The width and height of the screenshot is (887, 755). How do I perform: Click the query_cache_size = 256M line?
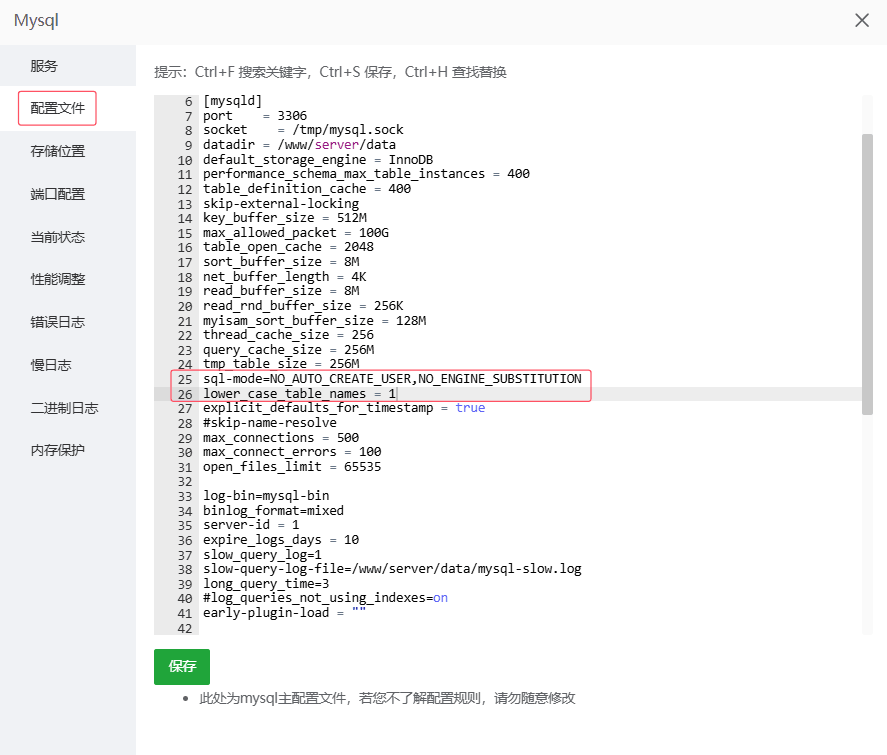[x=289, y=350]
